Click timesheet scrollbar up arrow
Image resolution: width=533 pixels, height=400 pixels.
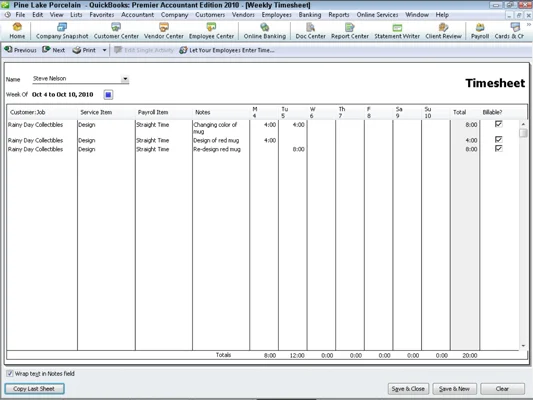pos(523,124)
